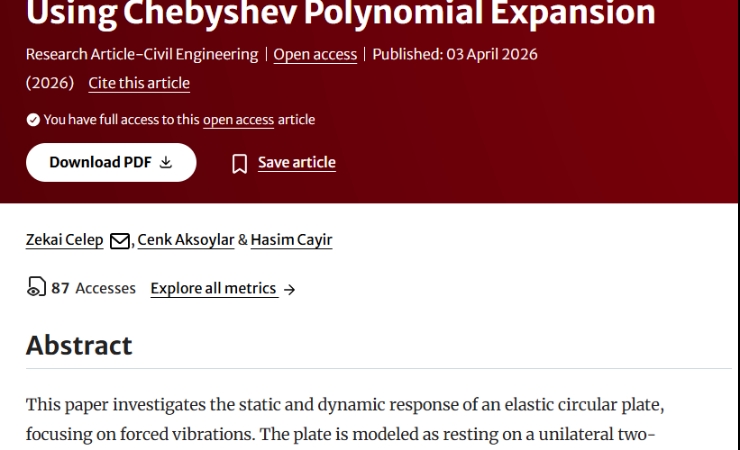740x450 pixels.
Task: Click the Abstract section heading
Action: click(x=79, y=345)
